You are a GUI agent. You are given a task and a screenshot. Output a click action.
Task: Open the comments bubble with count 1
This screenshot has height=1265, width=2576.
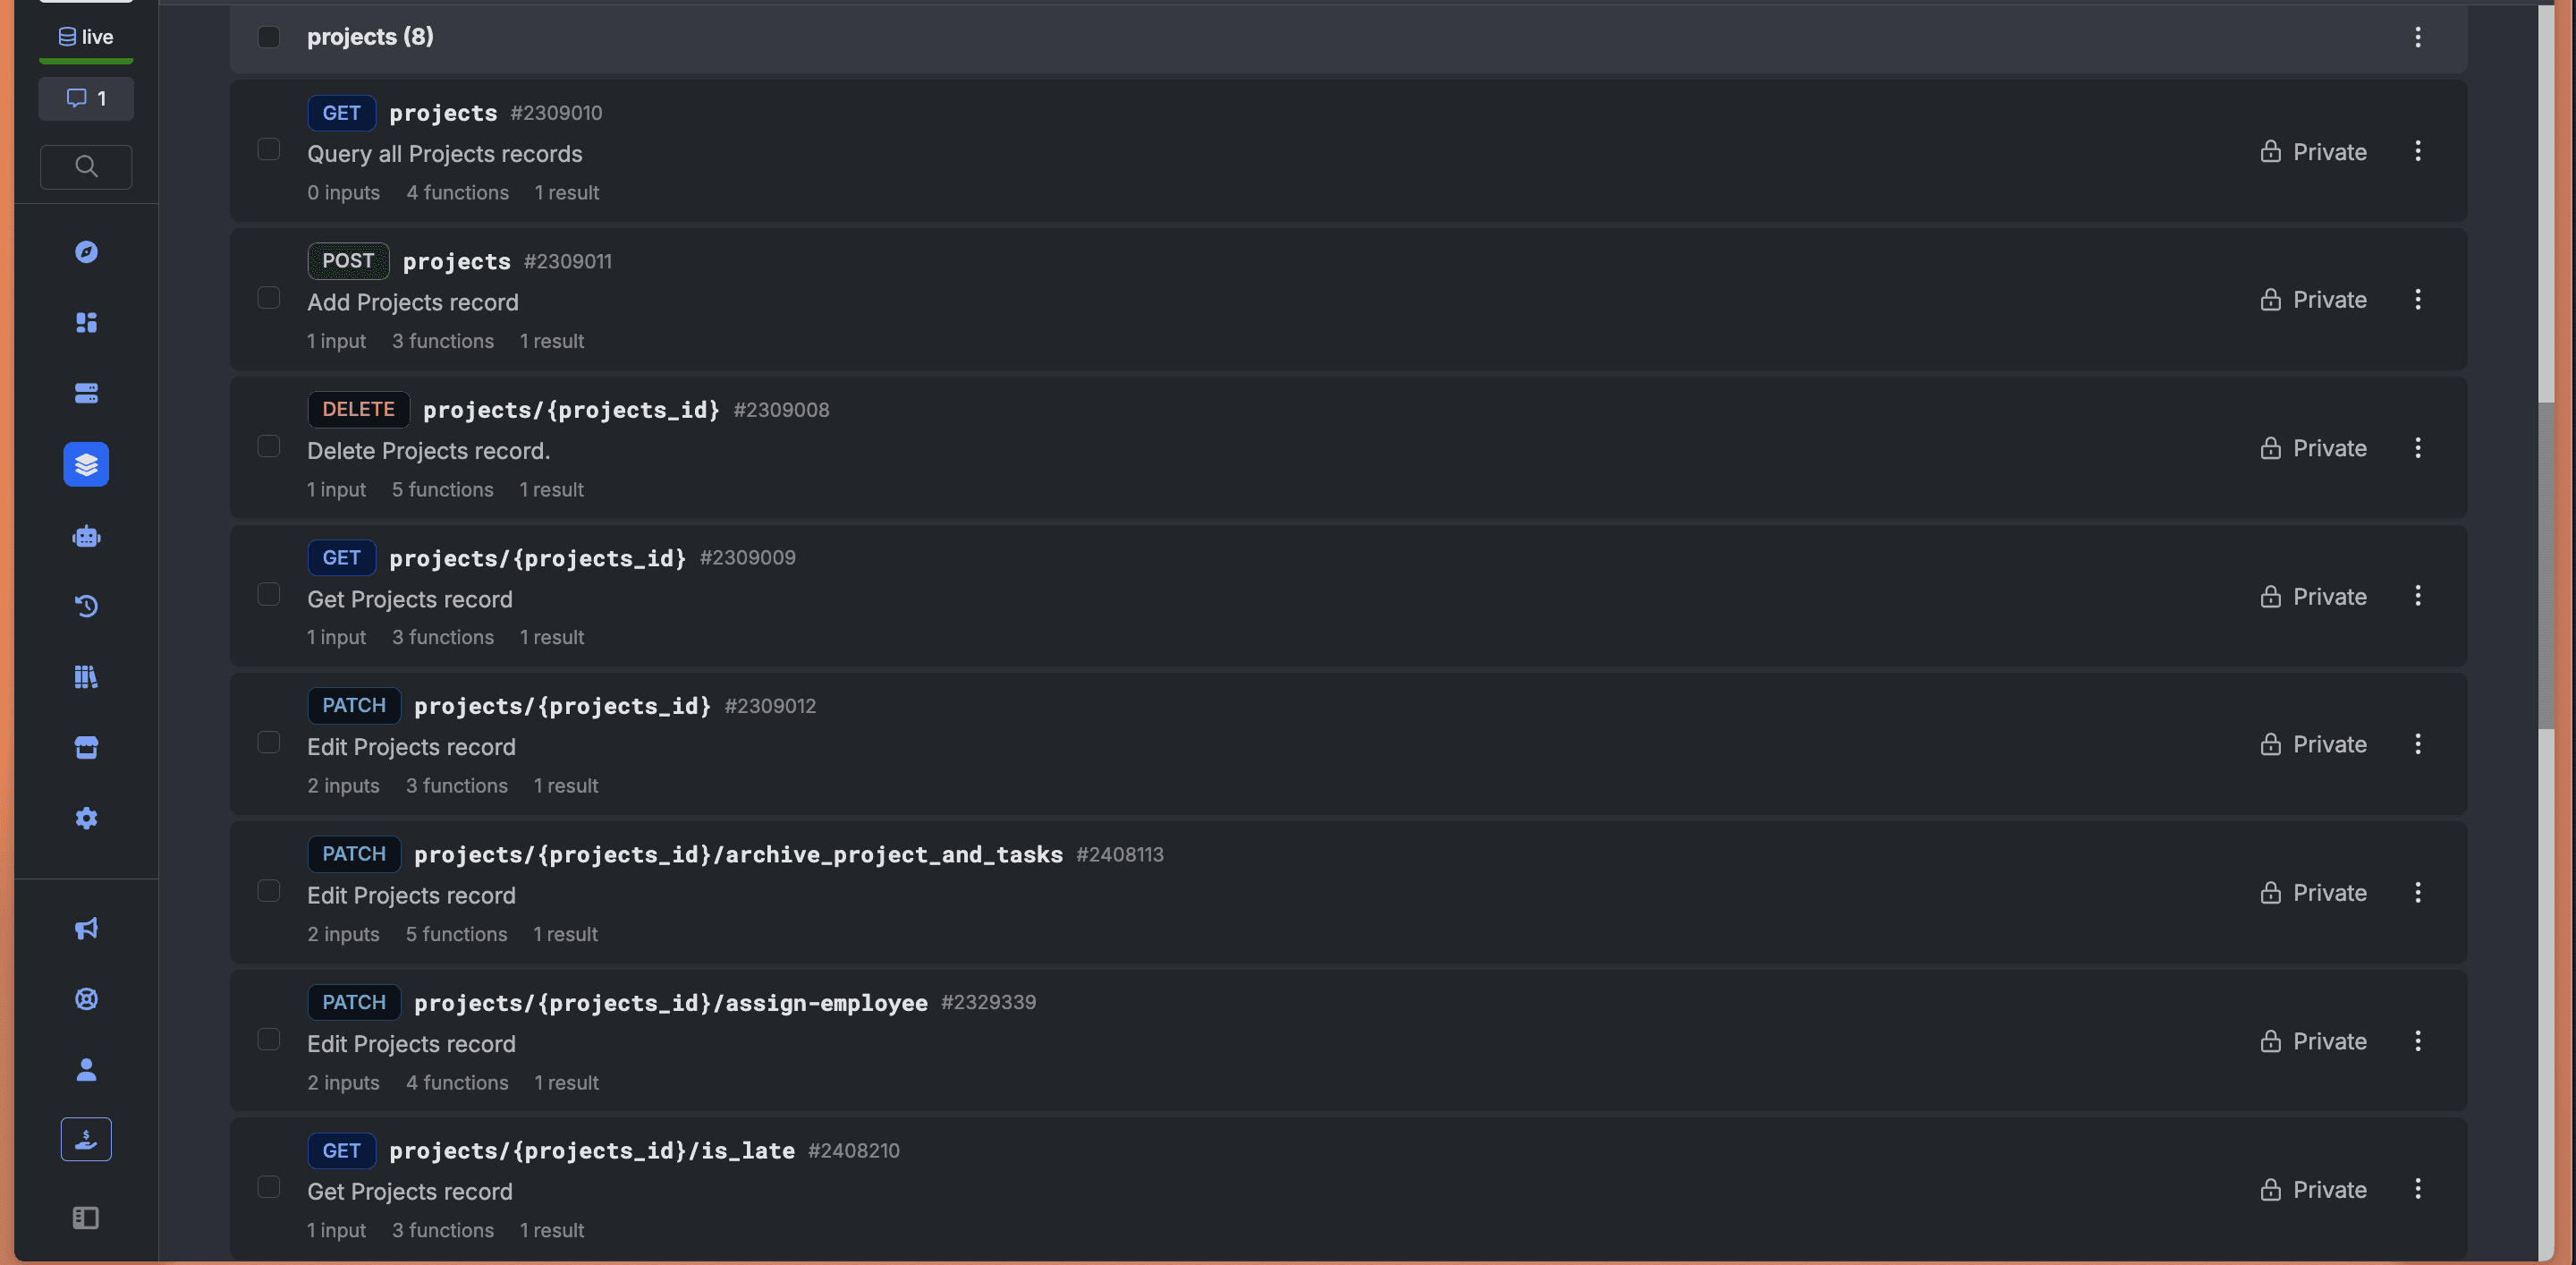tap(86, 98)
